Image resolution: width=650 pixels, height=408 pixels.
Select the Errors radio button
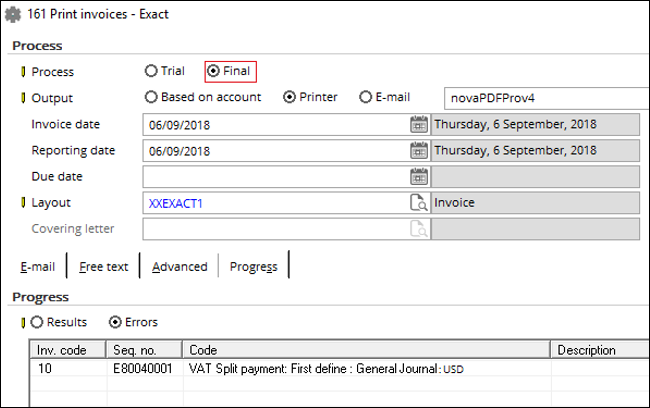(115, 322)
